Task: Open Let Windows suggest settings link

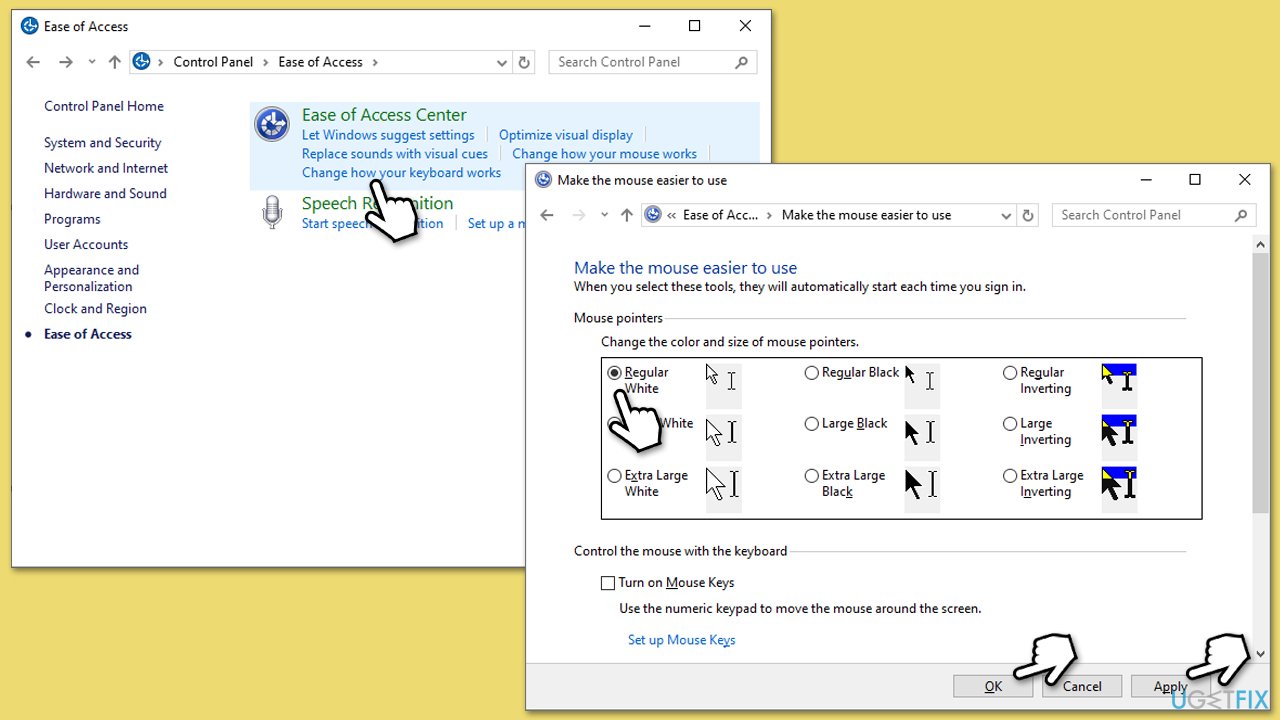Action: (388, 135)
